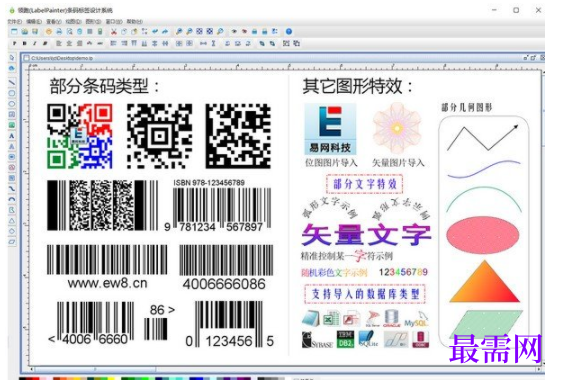The height and width of the screenshot is (380, 561).
Task: Select the straight Line drawing tool
Action: pyautogui.click(x=12, y=83)
